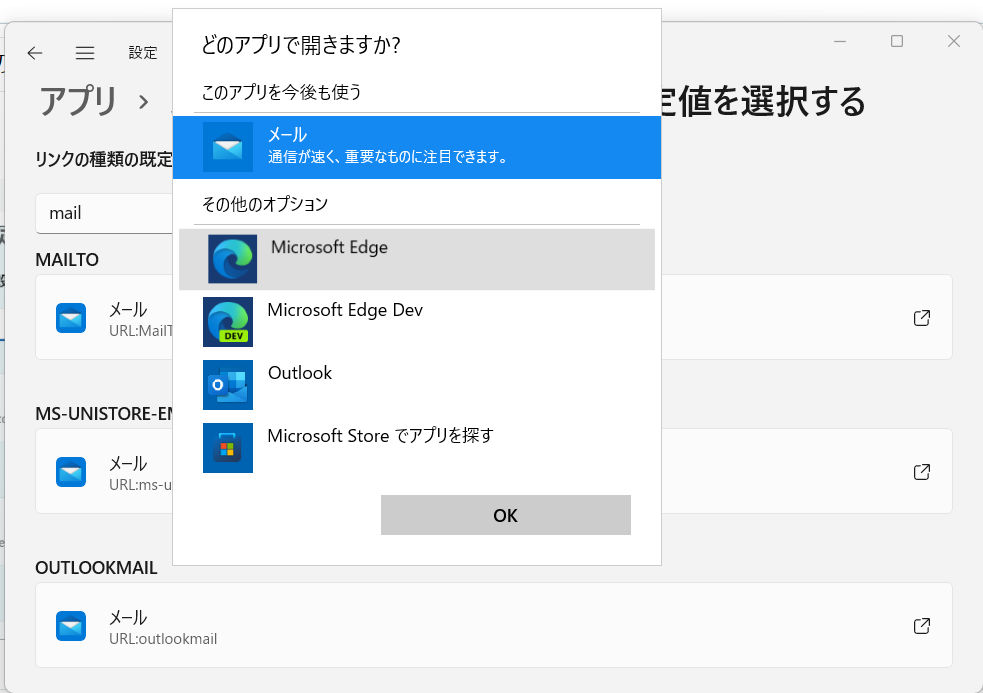Select Microsoft Edge from other options

pos(417,259)
